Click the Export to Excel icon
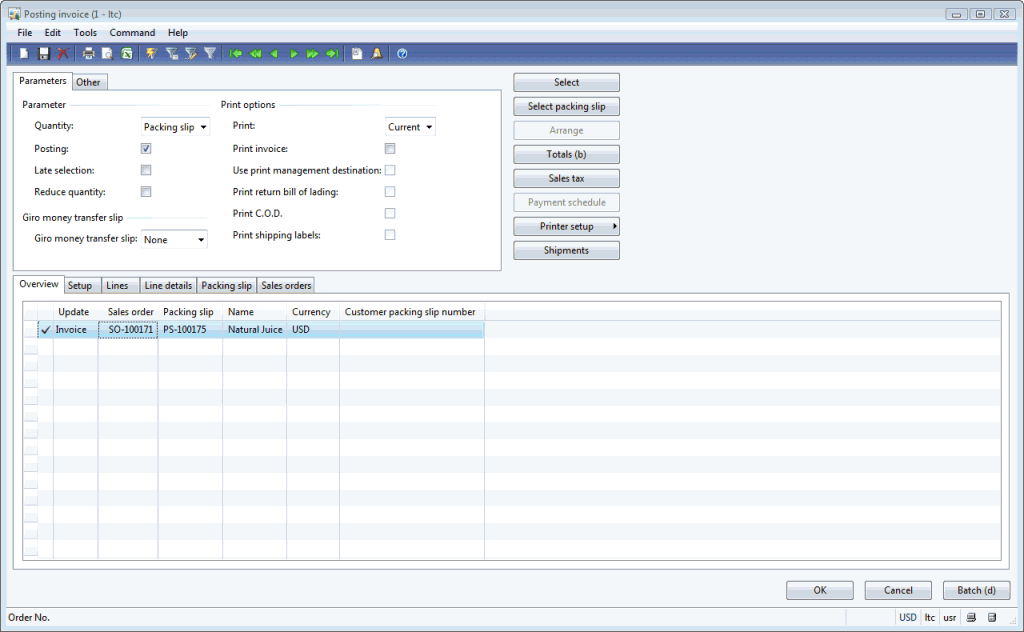The height and width of the screenshot is (632, 1024). pyautogui.click(x=127, y=54)
